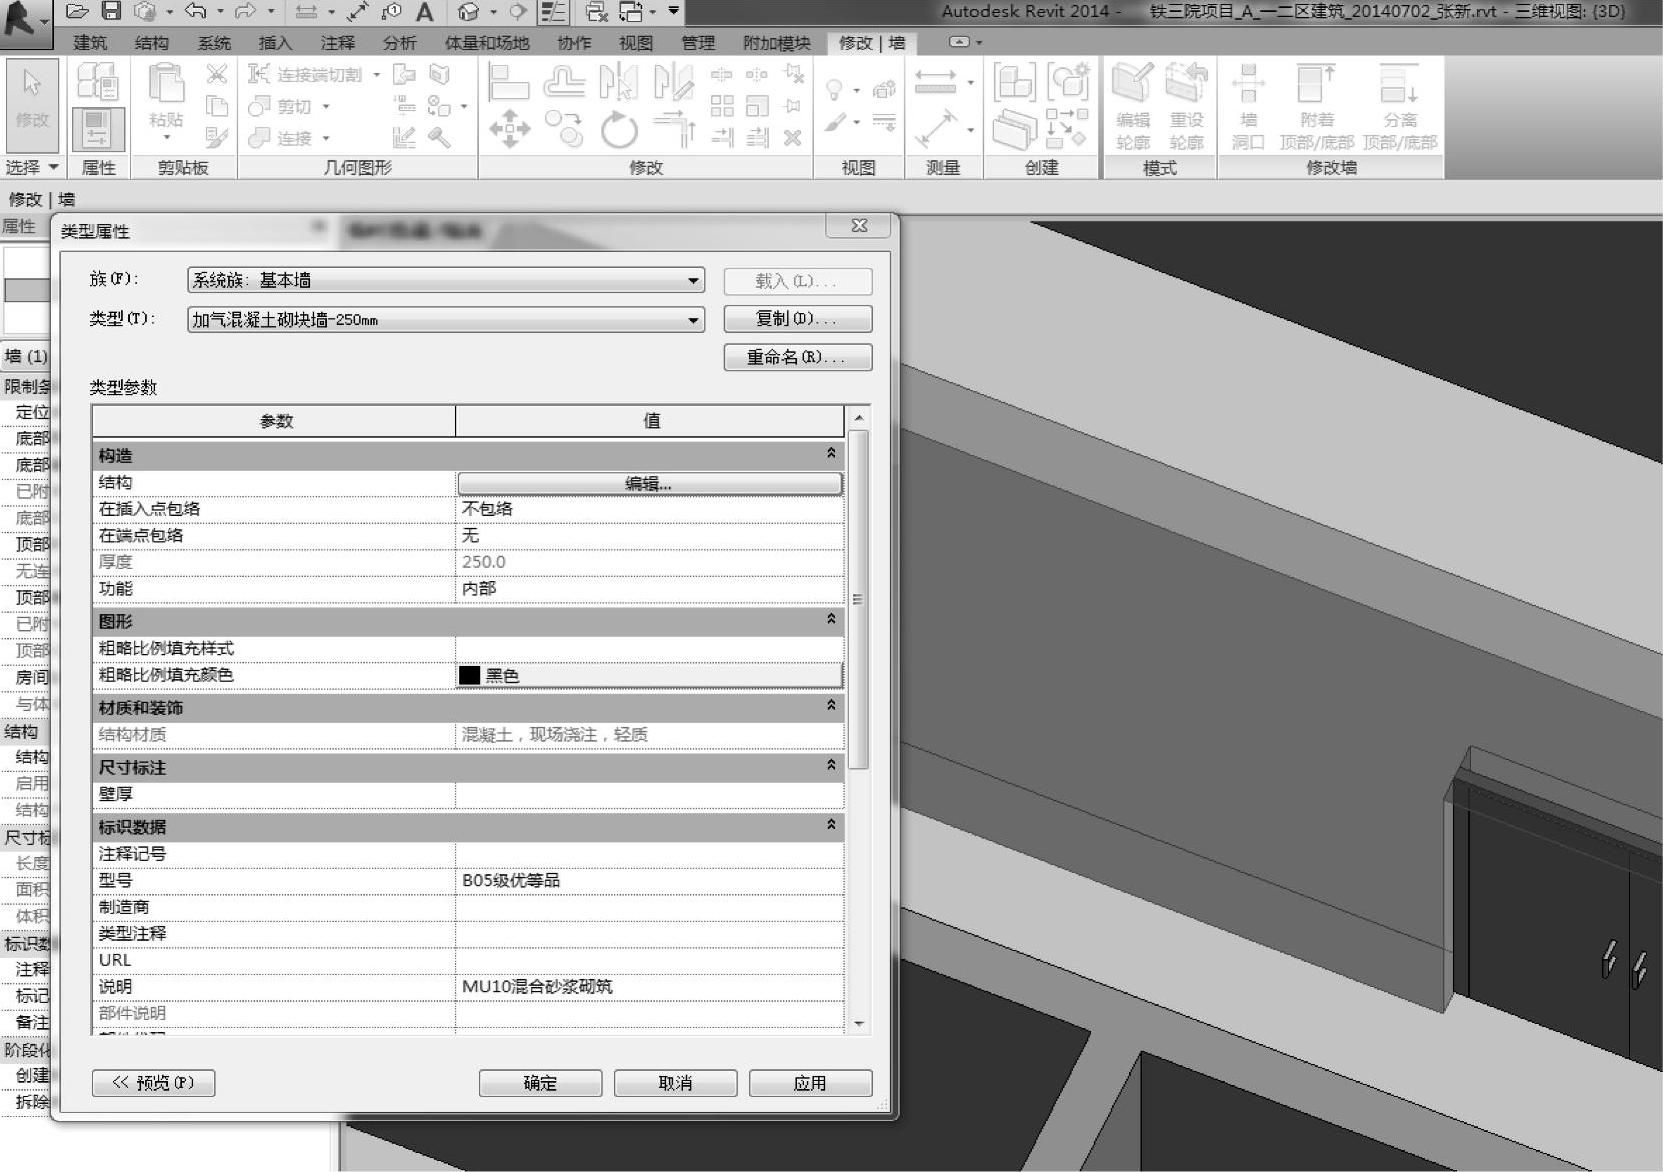Click the 功能 value cell showing 内部
The height and width of the screenshot is (1172, 1663).
(x=650, y=589)
